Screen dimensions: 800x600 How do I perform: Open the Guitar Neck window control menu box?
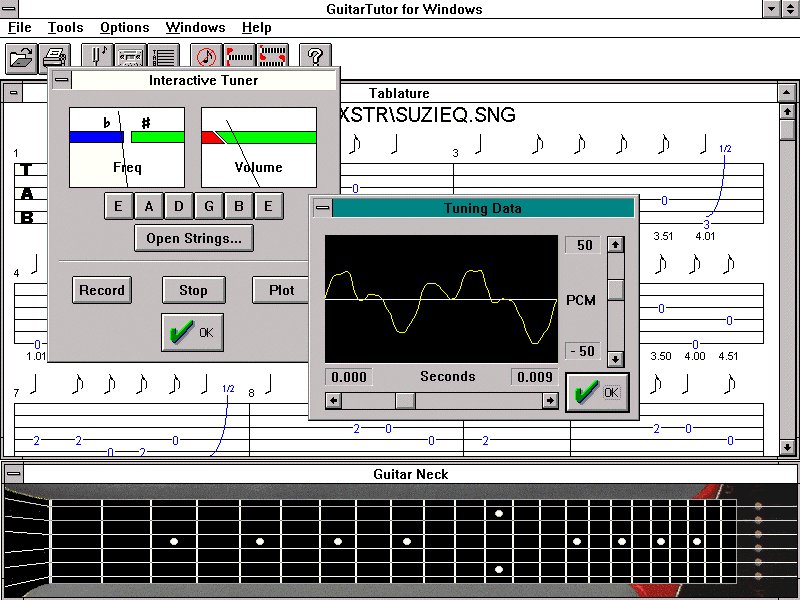point(13,473)
